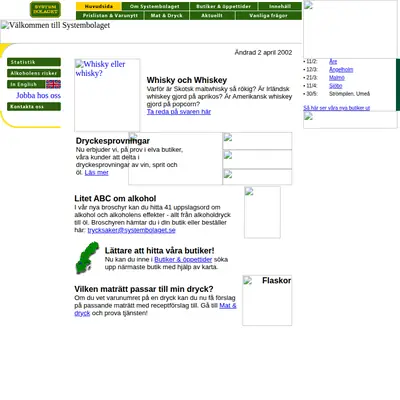Image resolution: width=400 pixels, height=400 pixels.
Task: Open the Malmö store link
Action: [x=337, y=78]
